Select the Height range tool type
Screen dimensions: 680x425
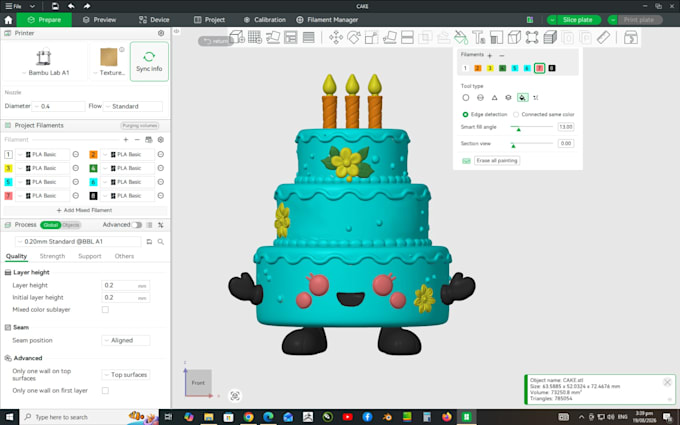point(508,98)
